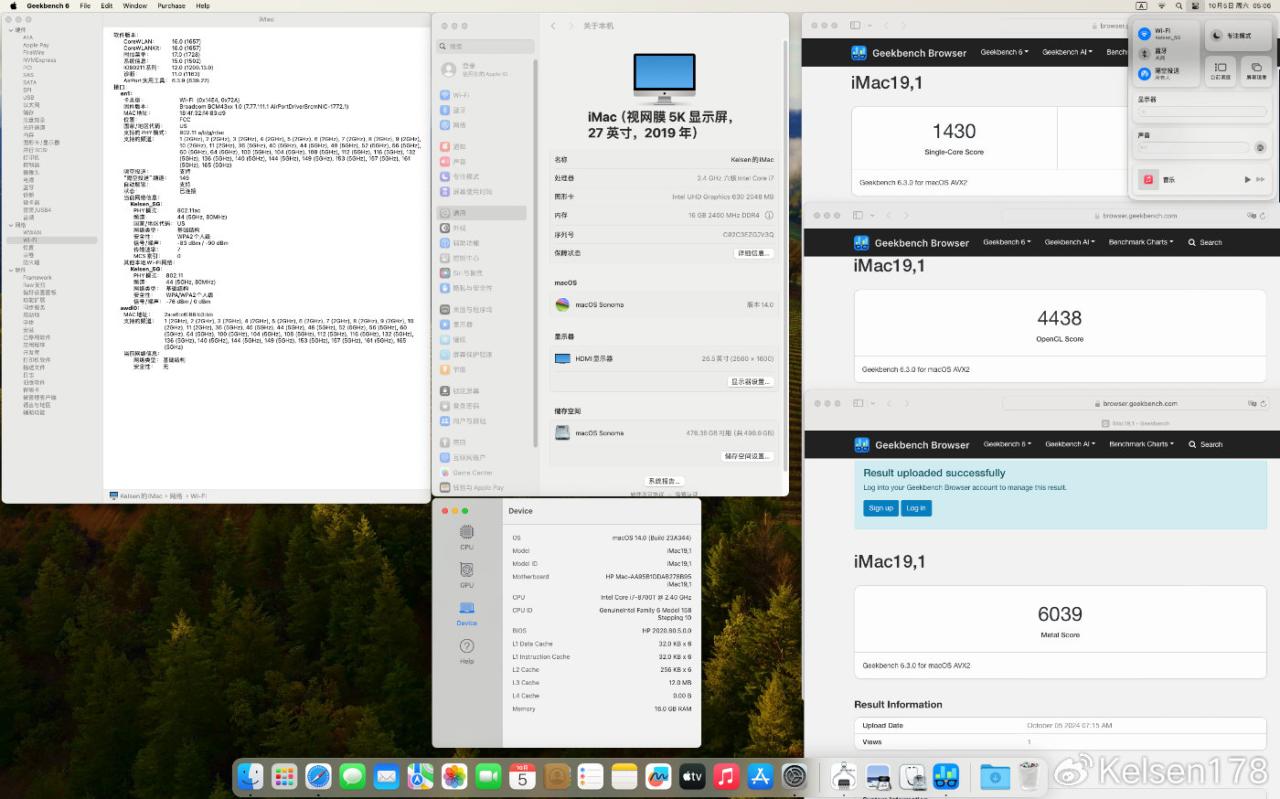Click the 系统报告 (System Report) button
Screen dimensions: 1280x799
(664, 481)
